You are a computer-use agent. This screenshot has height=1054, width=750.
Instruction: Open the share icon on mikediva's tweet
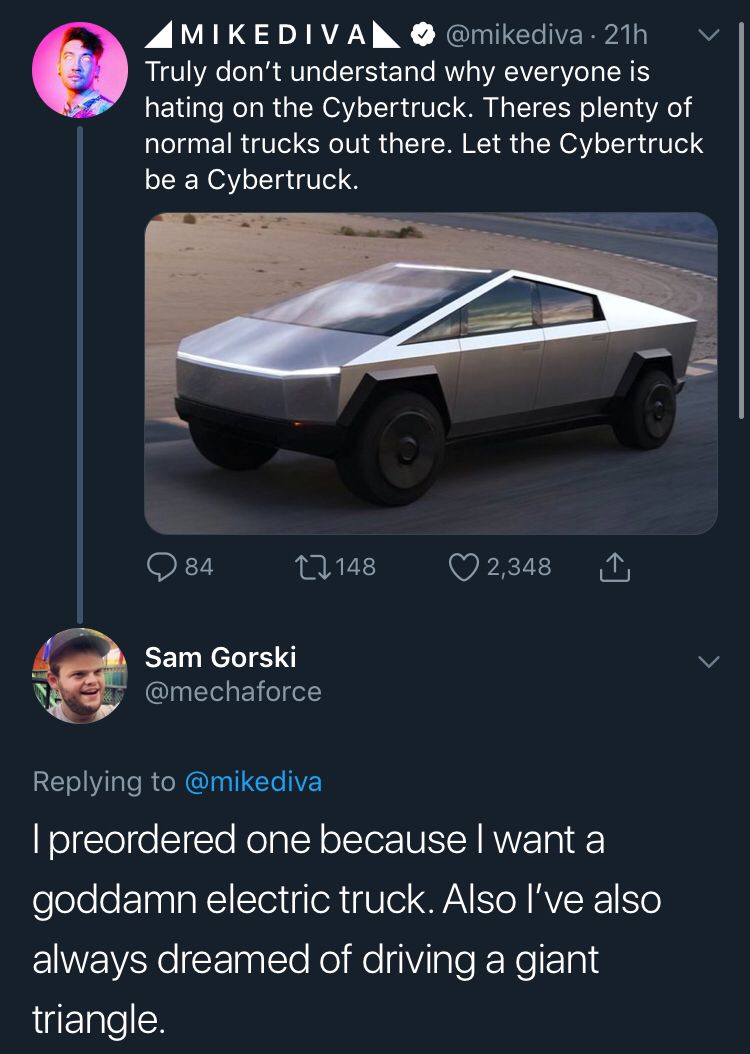coord(615,566)
